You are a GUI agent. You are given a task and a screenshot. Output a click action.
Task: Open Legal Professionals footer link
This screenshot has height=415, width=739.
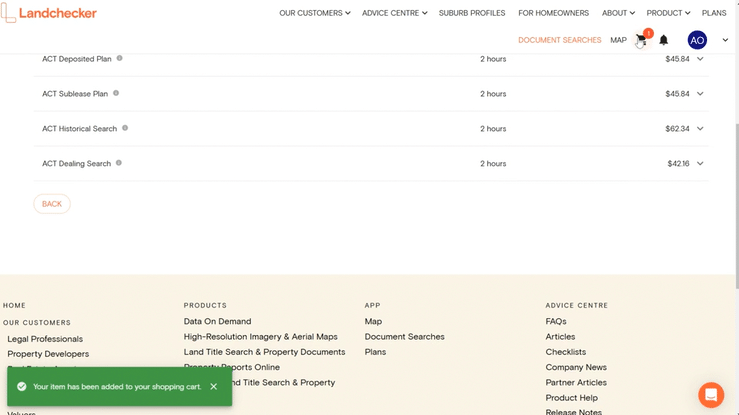45,339
